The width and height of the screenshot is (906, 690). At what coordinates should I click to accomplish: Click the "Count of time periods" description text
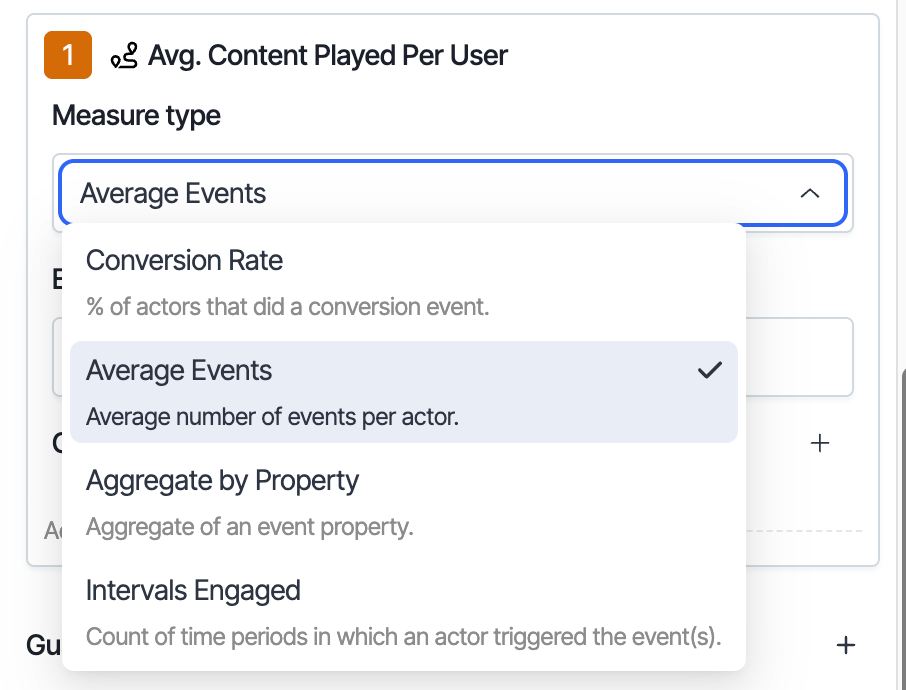(403, 636)
